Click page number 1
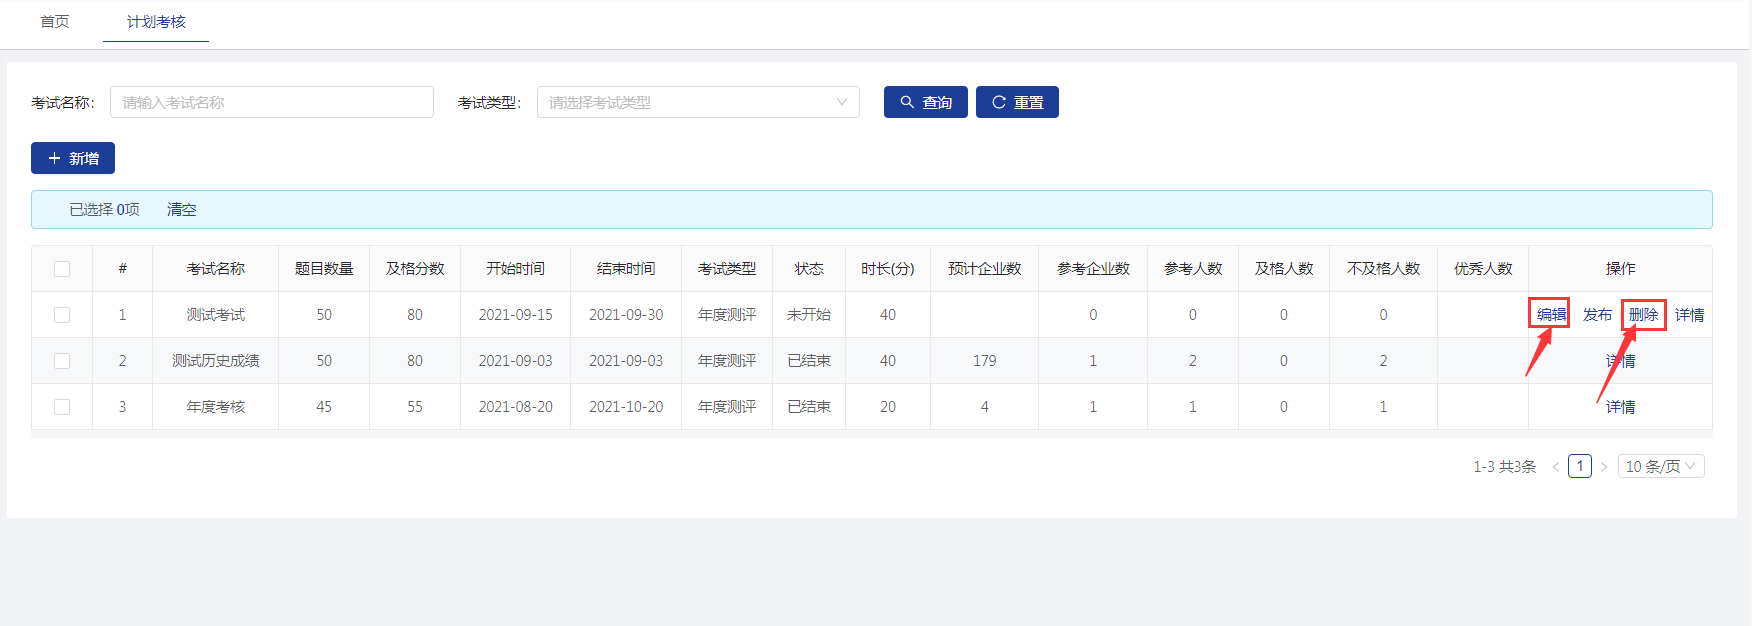The height and width of the screenshot is (626, 1752). (1580, 467)
